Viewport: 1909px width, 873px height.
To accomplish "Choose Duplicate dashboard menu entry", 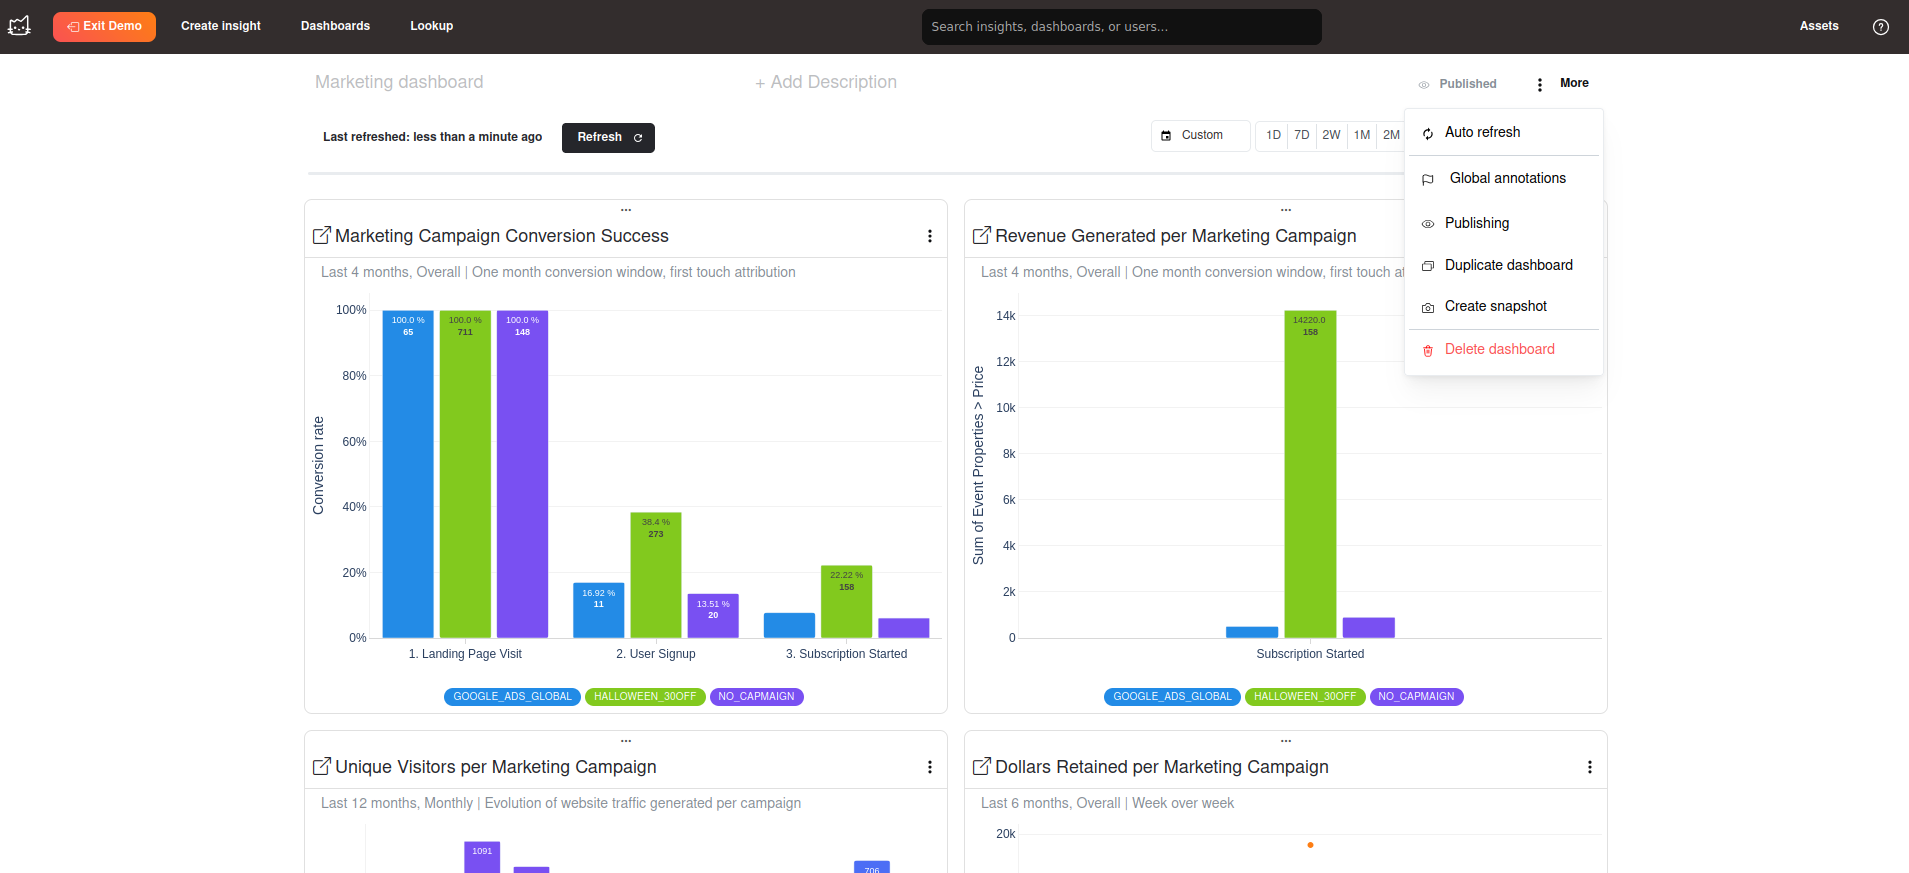I will coord(1504,266).
